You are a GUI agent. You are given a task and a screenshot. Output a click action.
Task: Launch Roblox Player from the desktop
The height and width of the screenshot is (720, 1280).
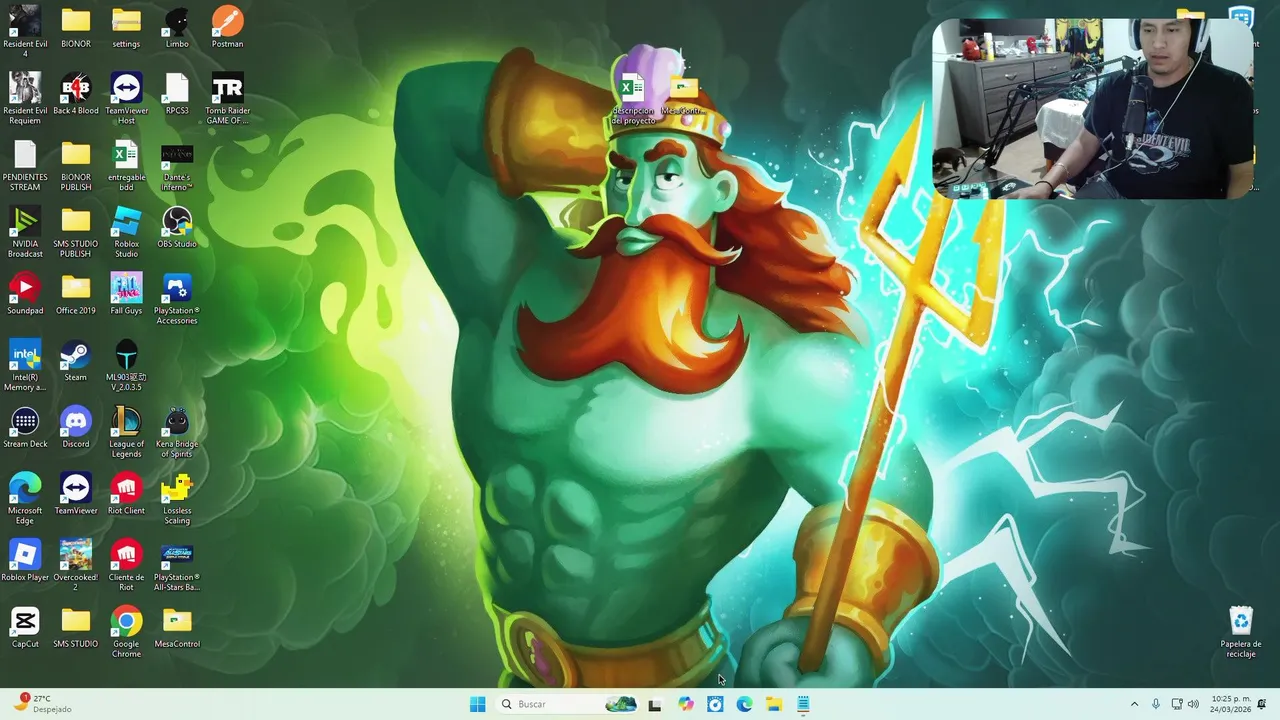(25, 561)
